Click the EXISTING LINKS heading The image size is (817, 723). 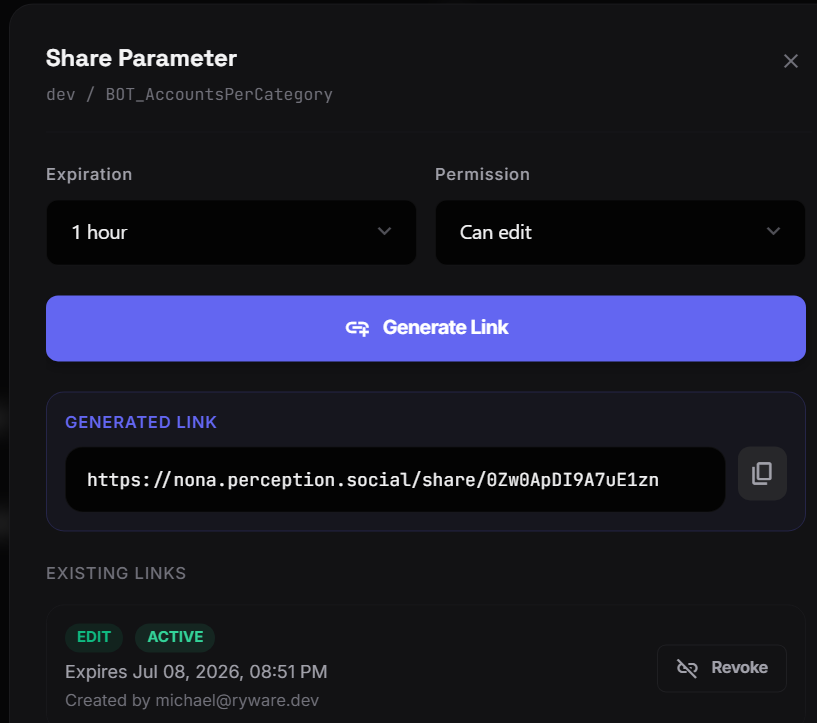click(116, 573)
